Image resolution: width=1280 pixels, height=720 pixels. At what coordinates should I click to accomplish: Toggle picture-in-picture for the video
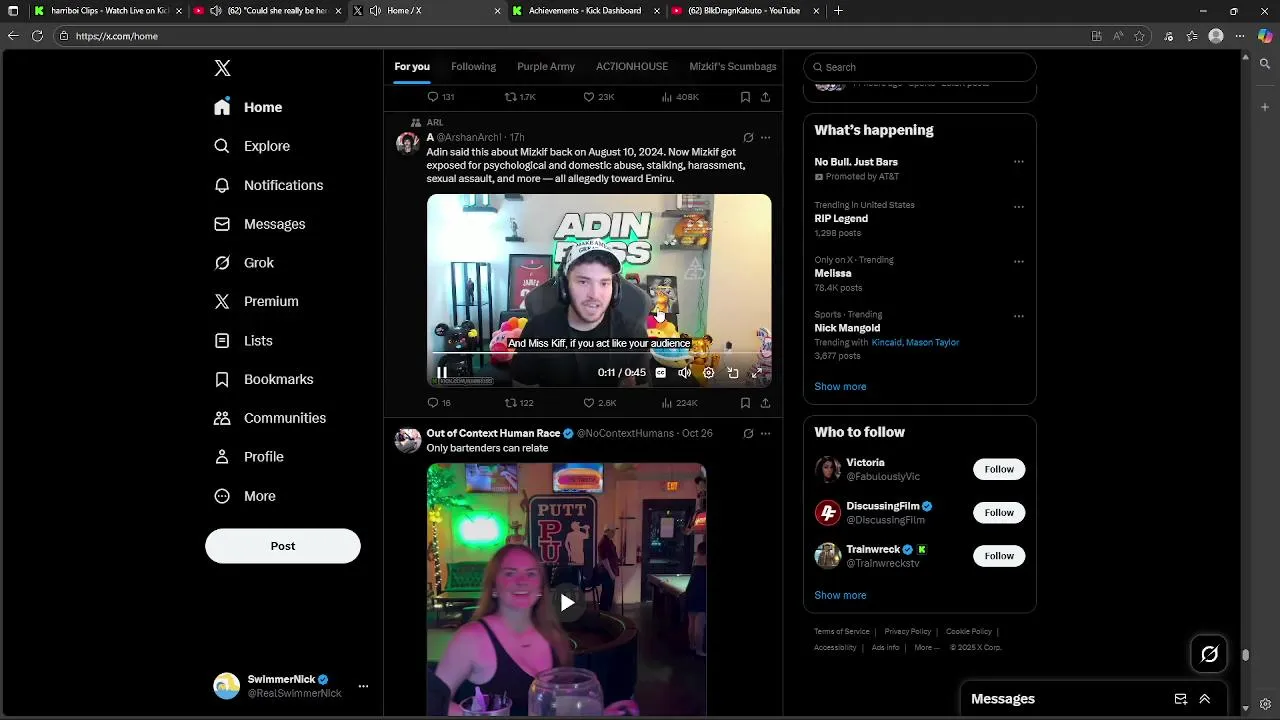pos(732,373)
